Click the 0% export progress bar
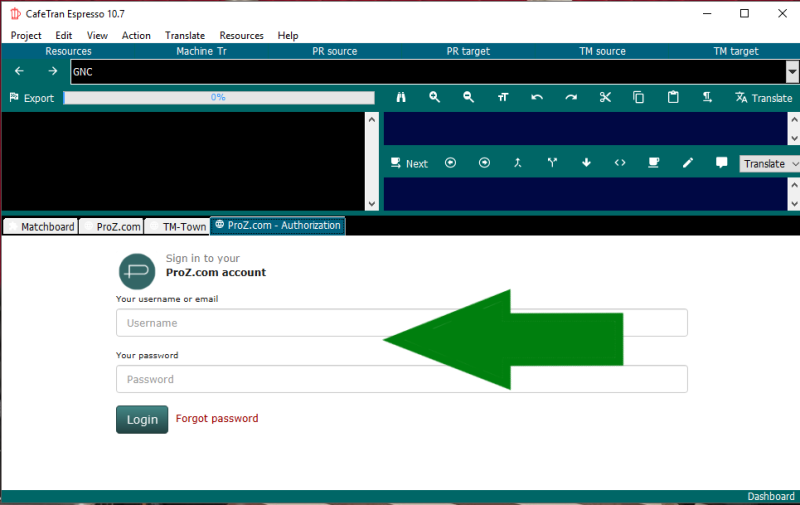The height and width of the screenshot is (505, 800). coord(219,97)
